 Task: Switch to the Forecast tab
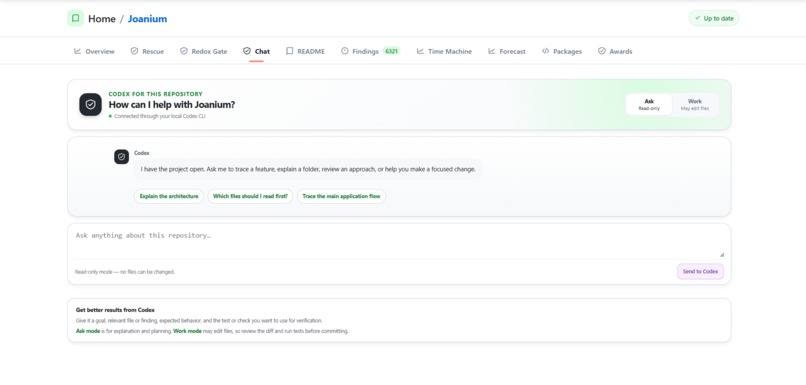pos(507,51)
